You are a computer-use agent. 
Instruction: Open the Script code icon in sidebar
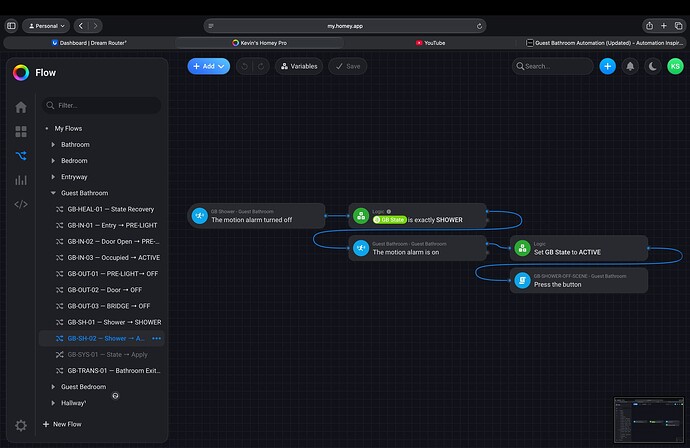click(21, 204)
